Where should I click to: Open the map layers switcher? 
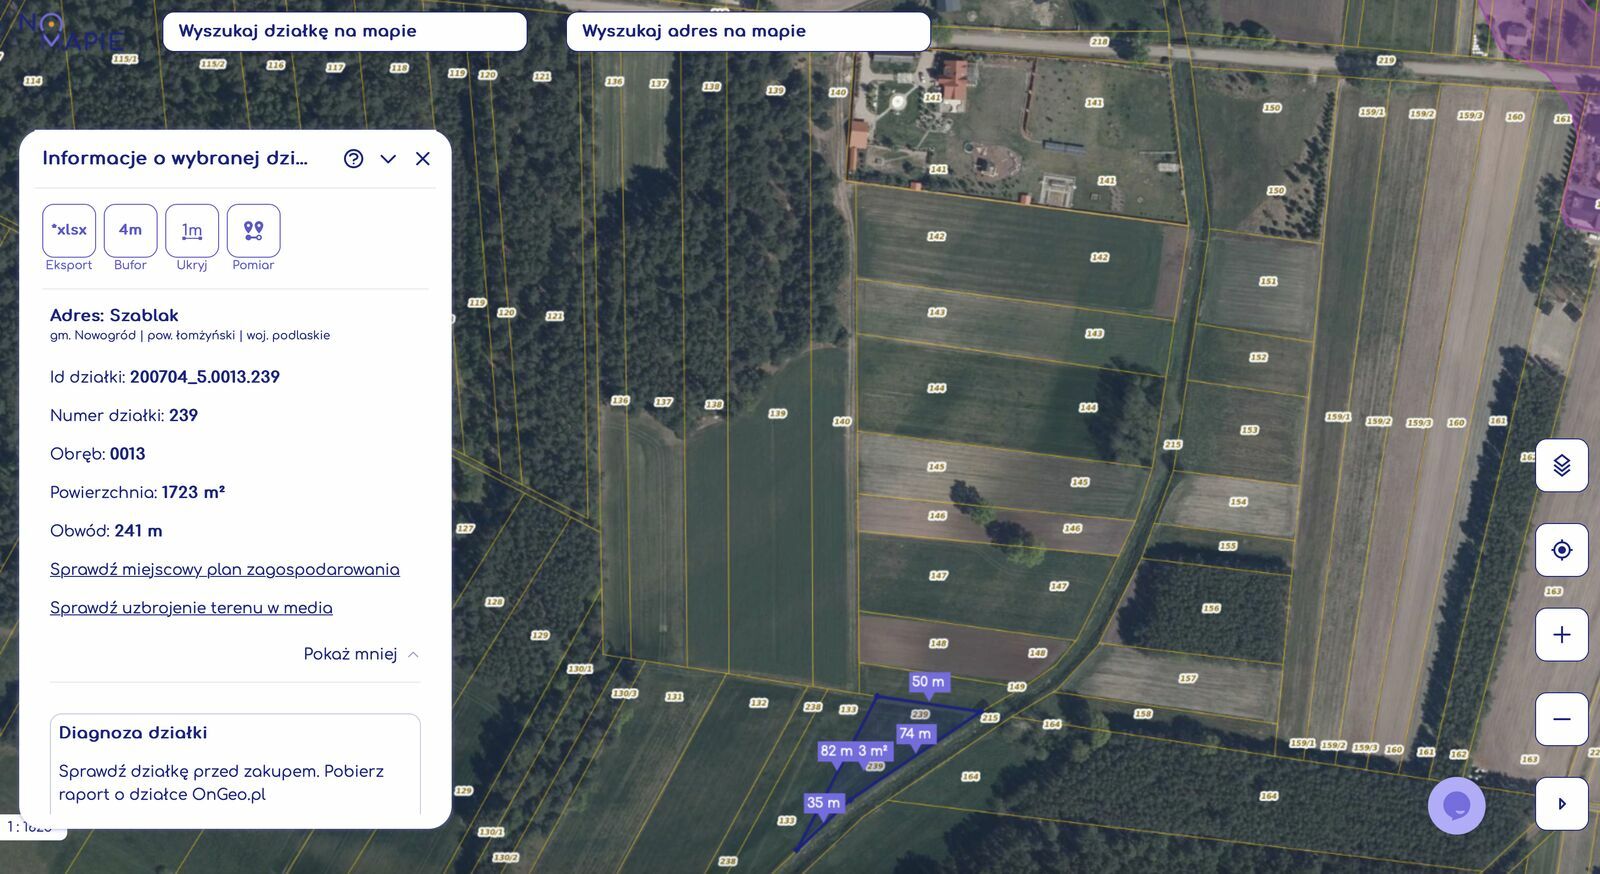click(x=1561, y=465)
